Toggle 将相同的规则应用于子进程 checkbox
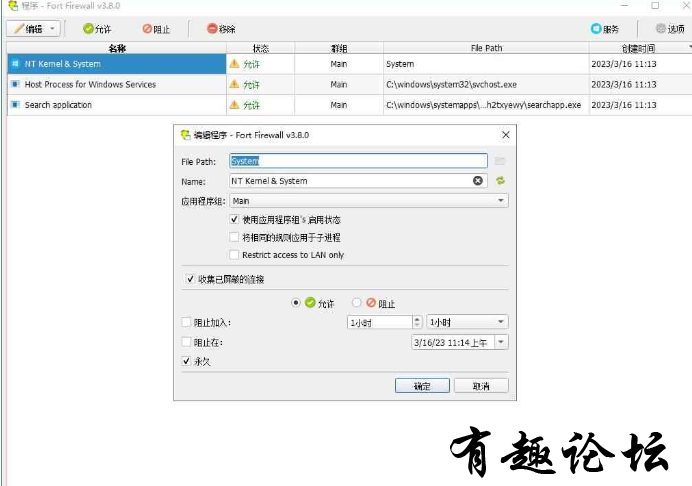 click(234, 237)
